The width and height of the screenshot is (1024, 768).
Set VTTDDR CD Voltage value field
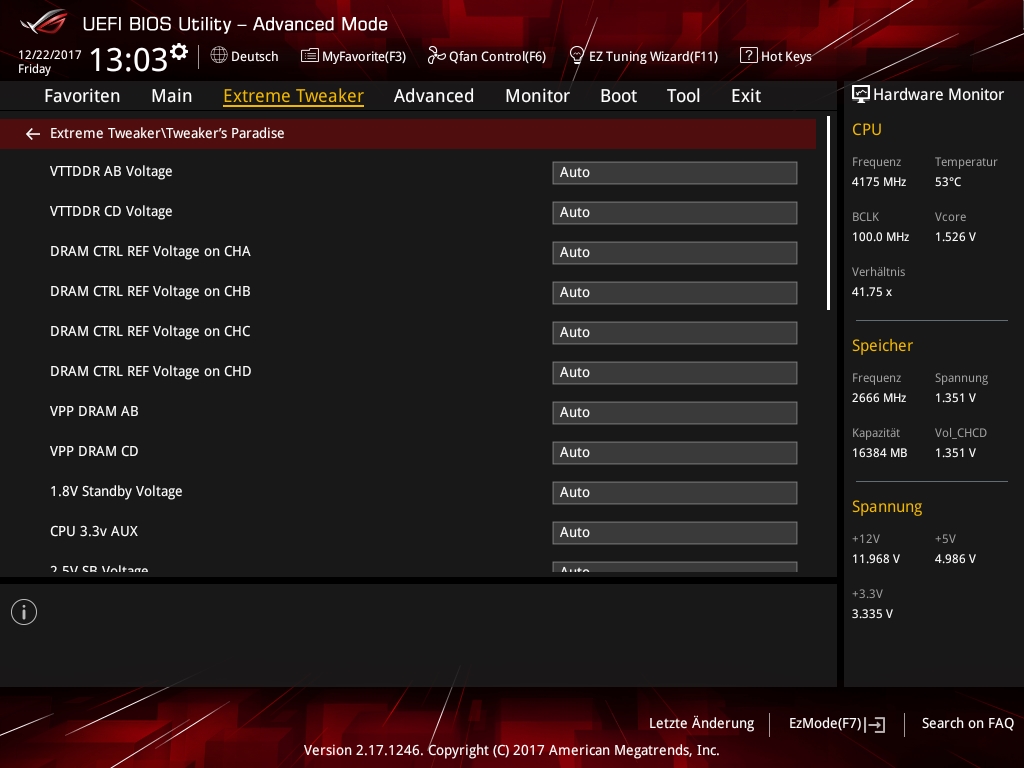coord(675,213)
